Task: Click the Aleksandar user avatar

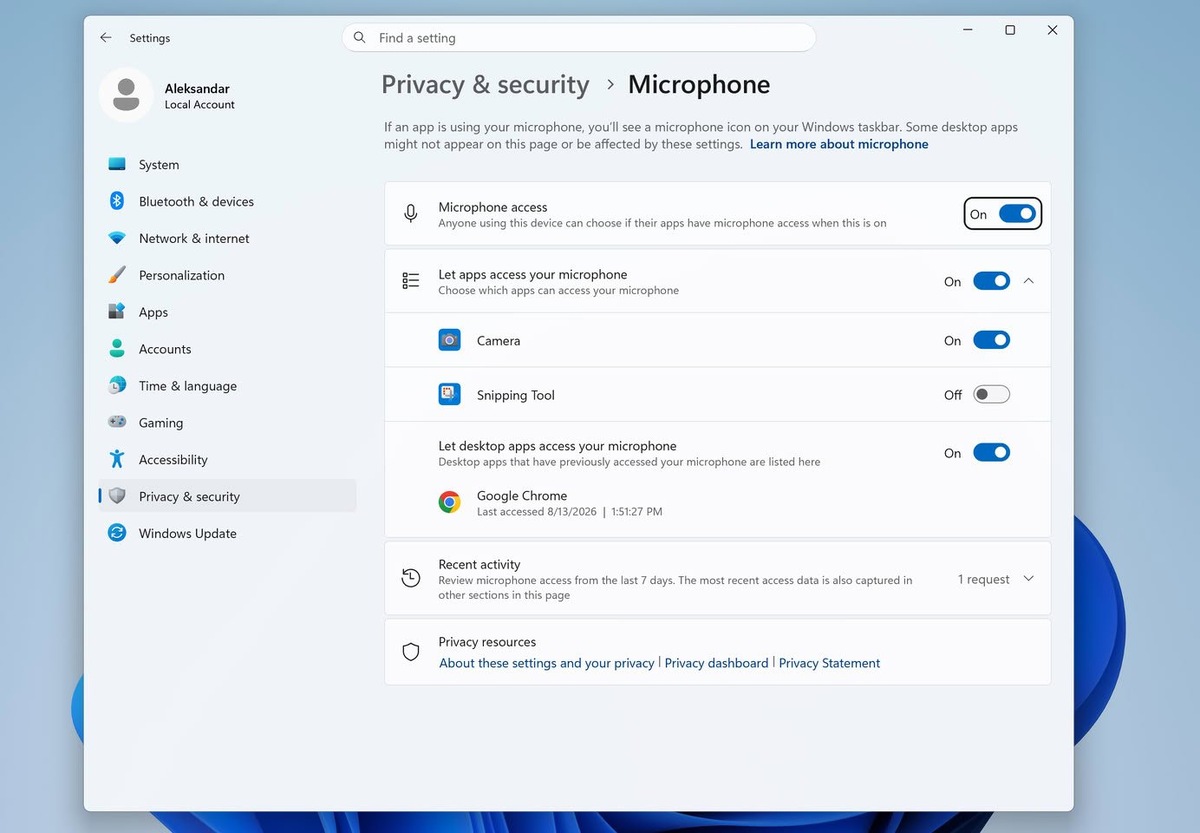Action: (x=126, y=95)
